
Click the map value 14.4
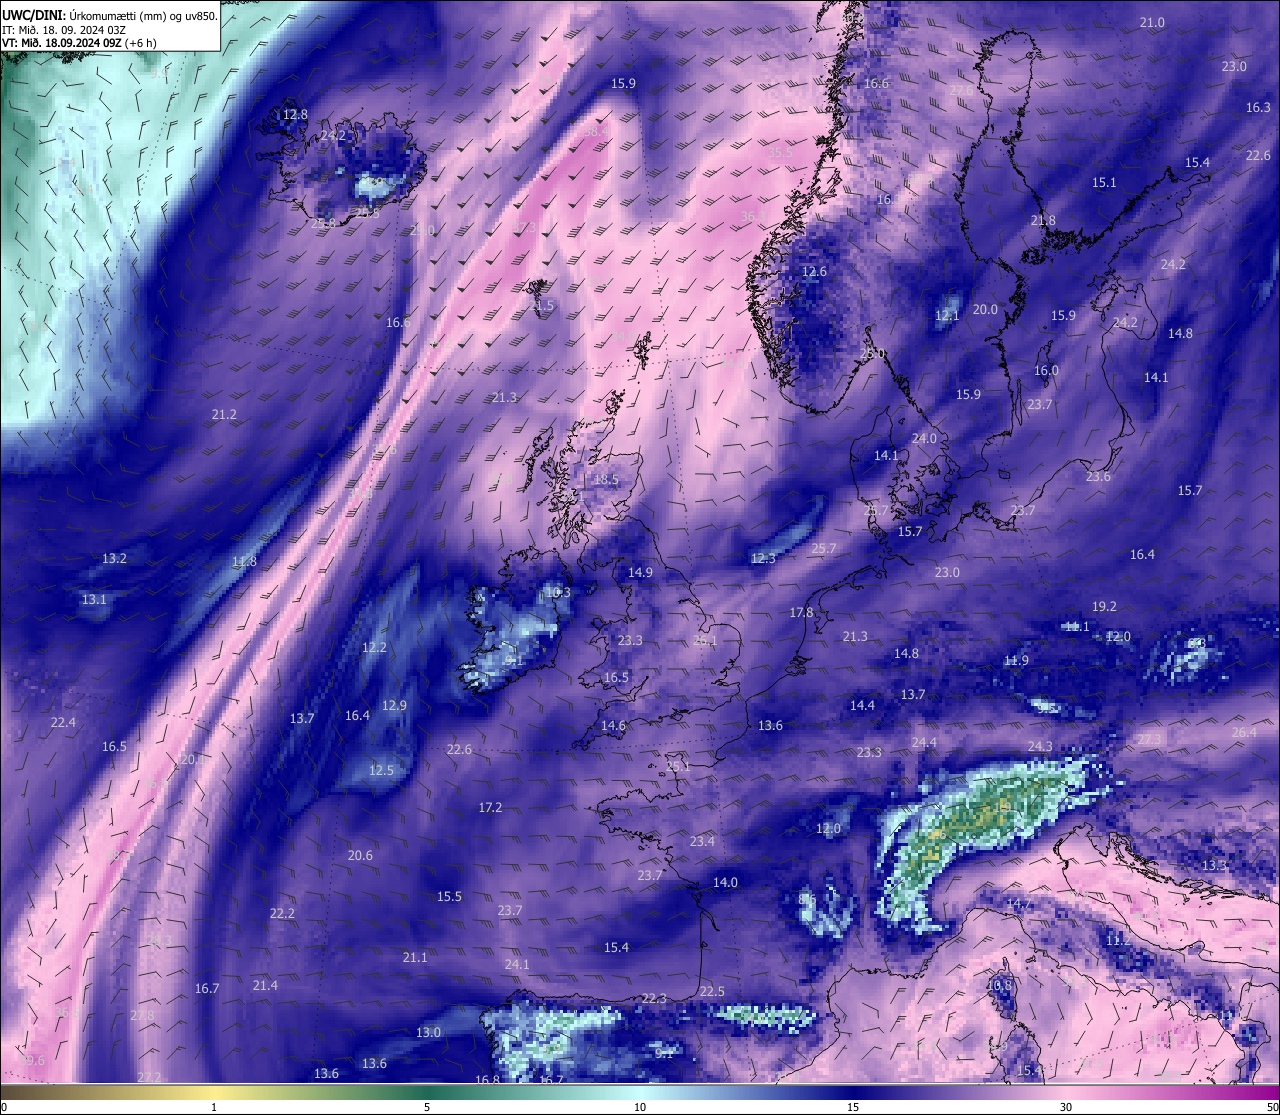pyautogui.click(x=862, y=706)
